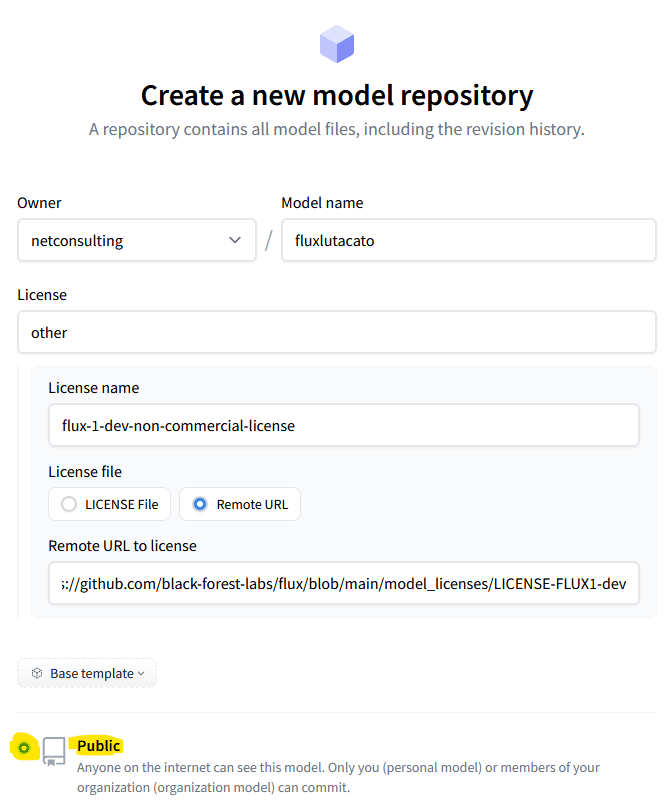Viewport: 670px width, 810px height.
Task: Click the Public repository book icon
Action: tap(54, 751)
